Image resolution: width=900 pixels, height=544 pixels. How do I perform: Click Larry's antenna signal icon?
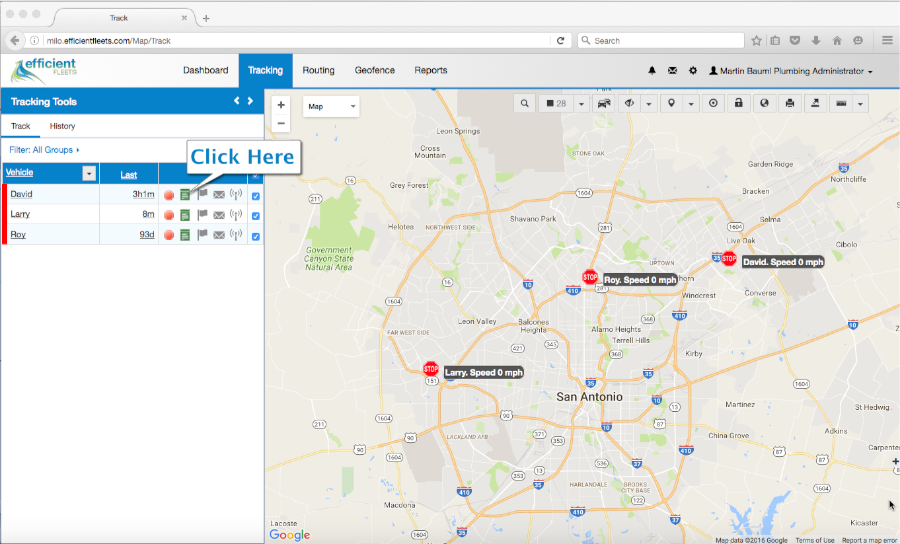[235, 215]
